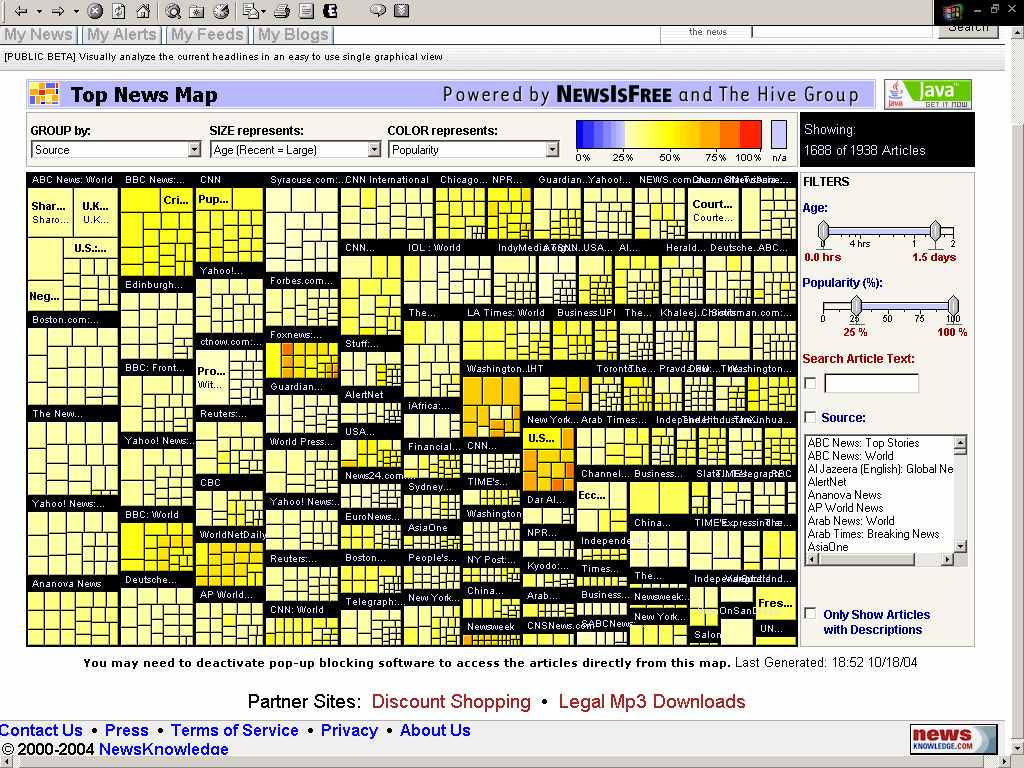This screenshot has width=1024, height=768.
Task: Click the Age slider minimum handle
Action: point(824,232)
